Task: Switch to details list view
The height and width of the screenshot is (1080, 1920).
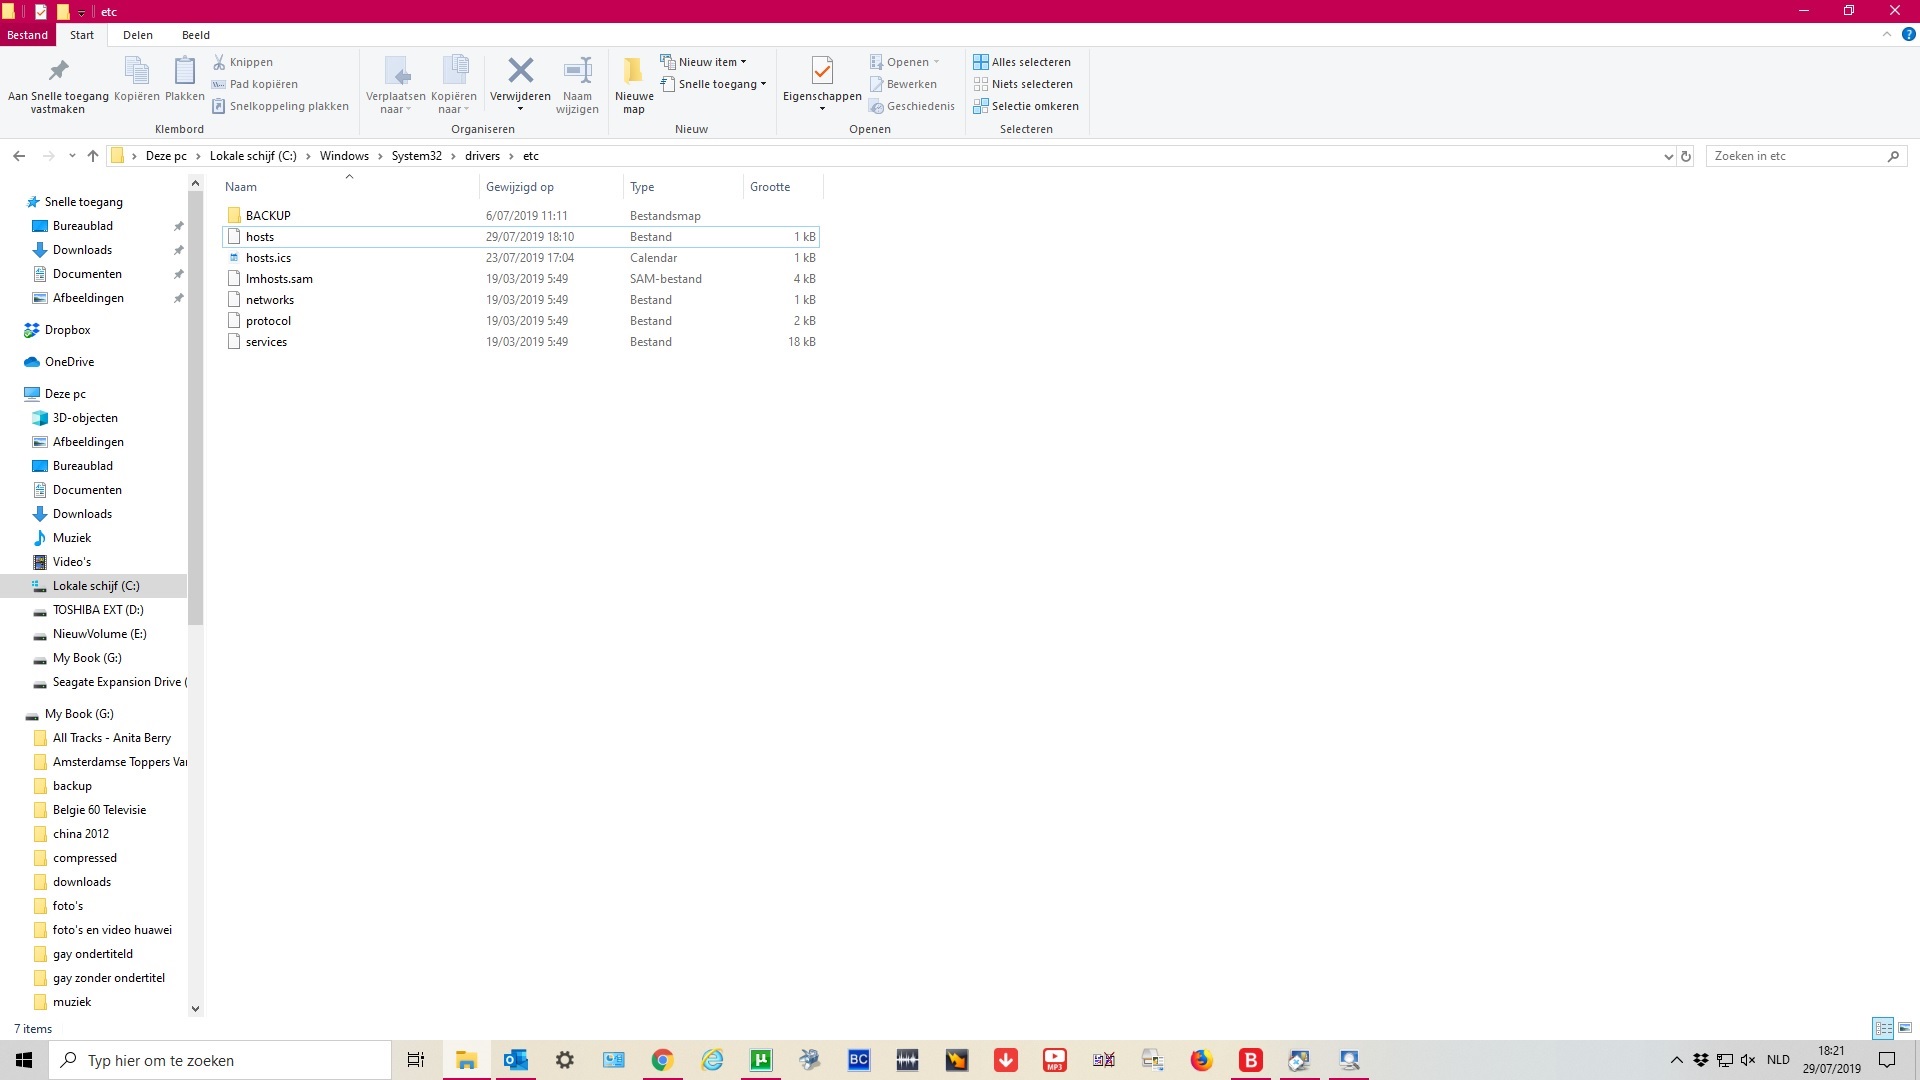Action: coord(1883,1028)
